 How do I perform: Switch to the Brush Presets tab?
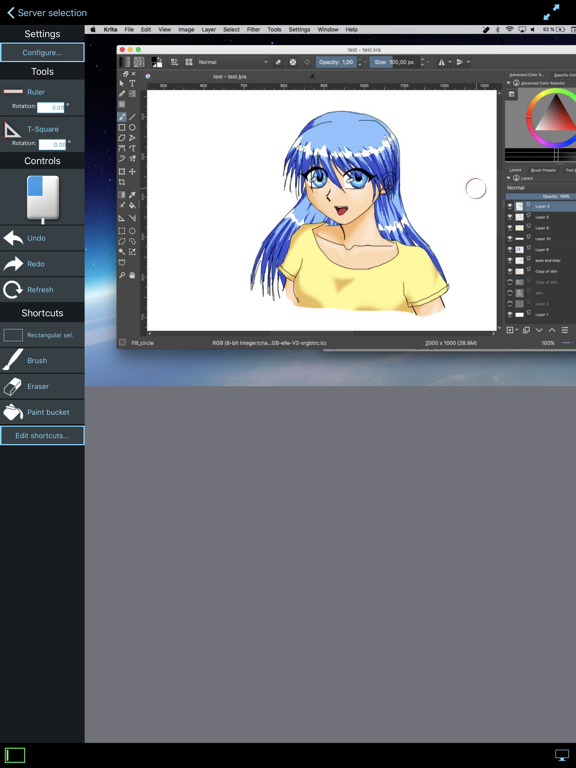tap(543, 170)
